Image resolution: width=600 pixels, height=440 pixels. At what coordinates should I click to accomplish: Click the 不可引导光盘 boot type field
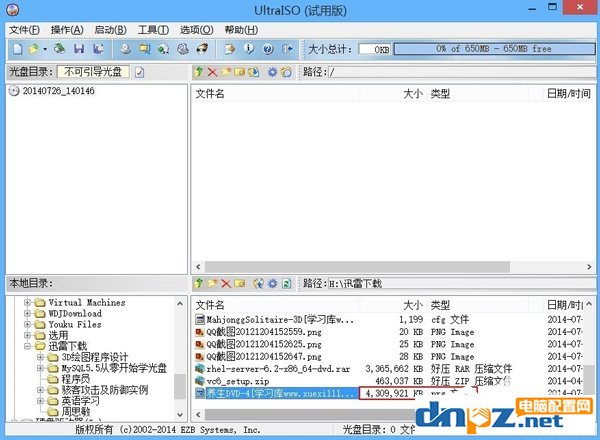[x=93, y=72]
